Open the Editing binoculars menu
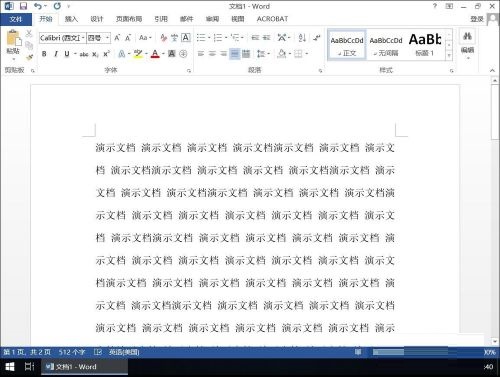Screen dimensions: 500x377 click(x=467, y=45)
